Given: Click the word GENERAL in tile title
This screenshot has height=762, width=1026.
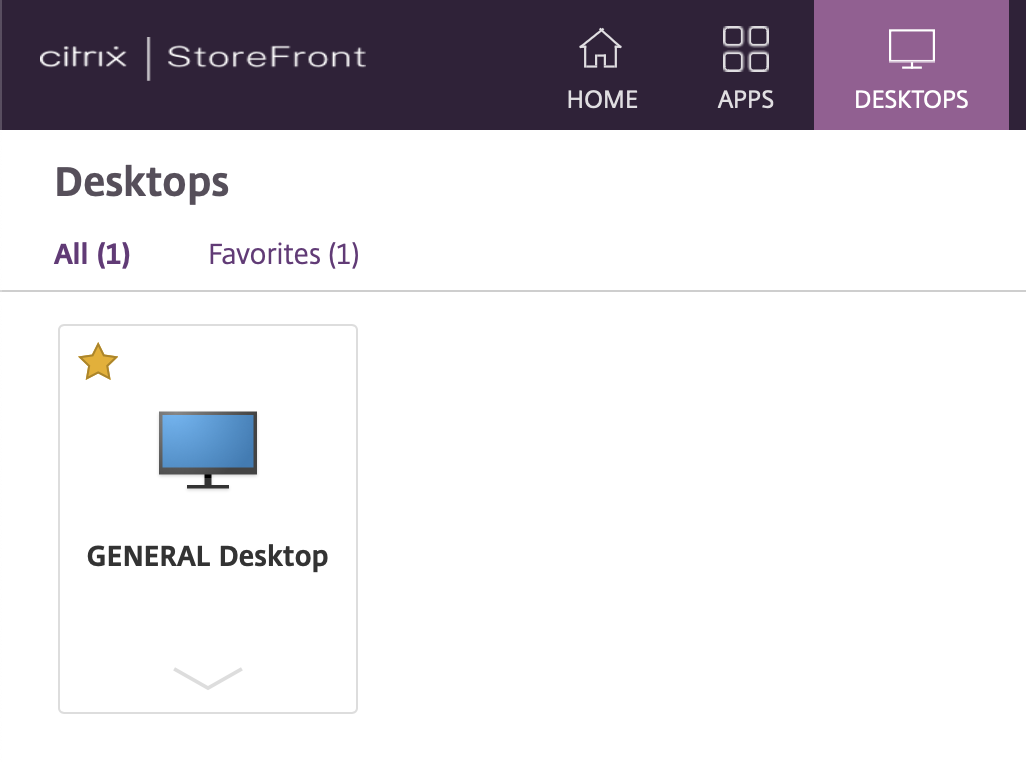Looking at the screenshot, I should tap(149, 556).
